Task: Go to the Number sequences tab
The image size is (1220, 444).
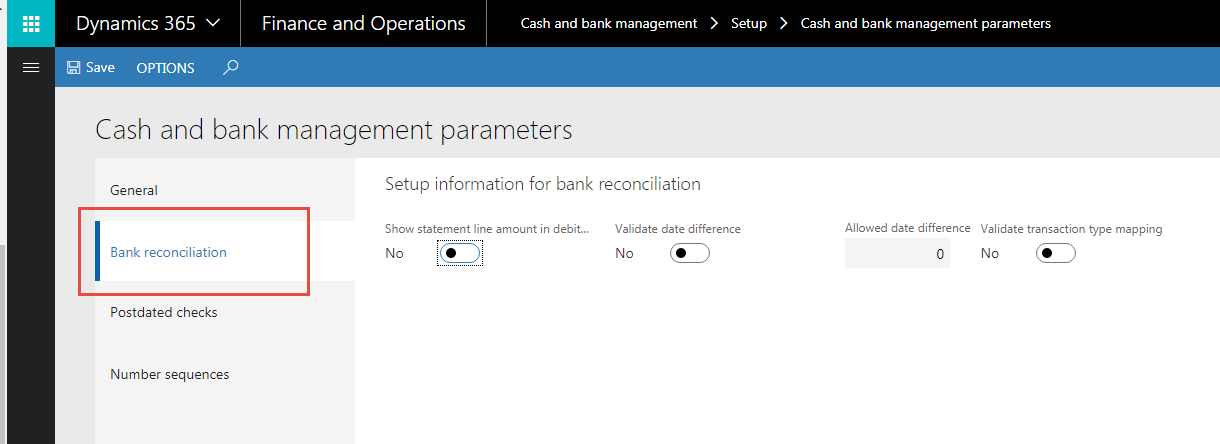Action: coord(169,374)
